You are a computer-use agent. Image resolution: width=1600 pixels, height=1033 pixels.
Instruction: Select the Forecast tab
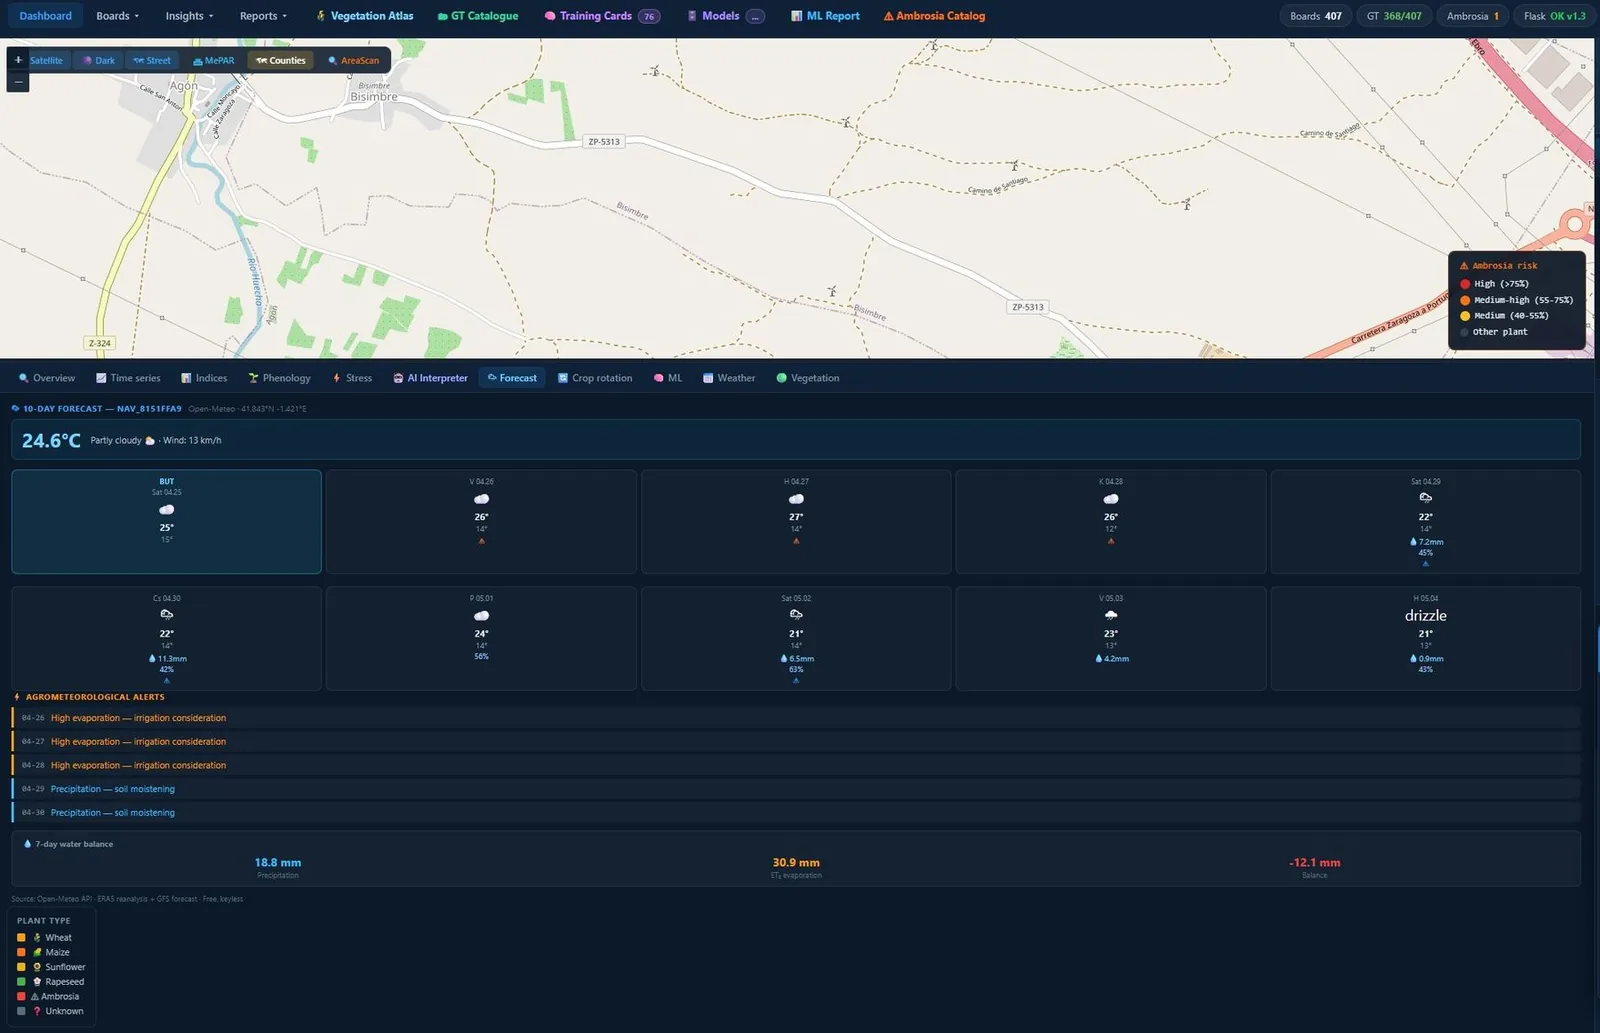pos(512,378)
